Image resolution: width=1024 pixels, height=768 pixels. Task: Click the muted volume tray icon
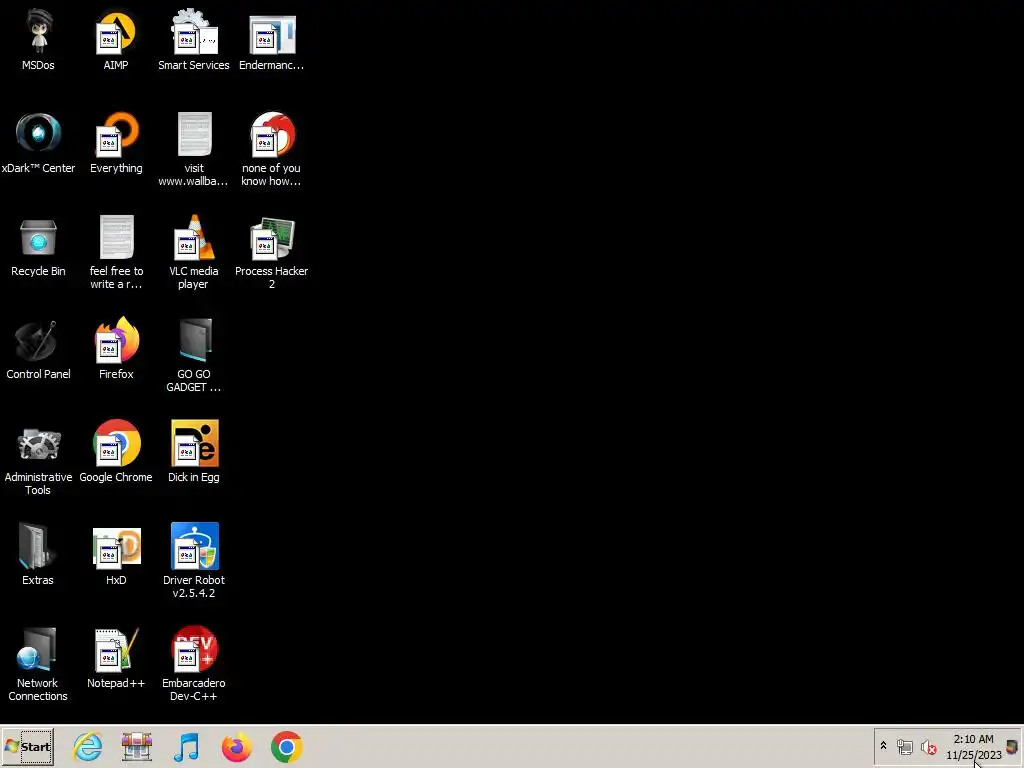[x=929, y=746]
